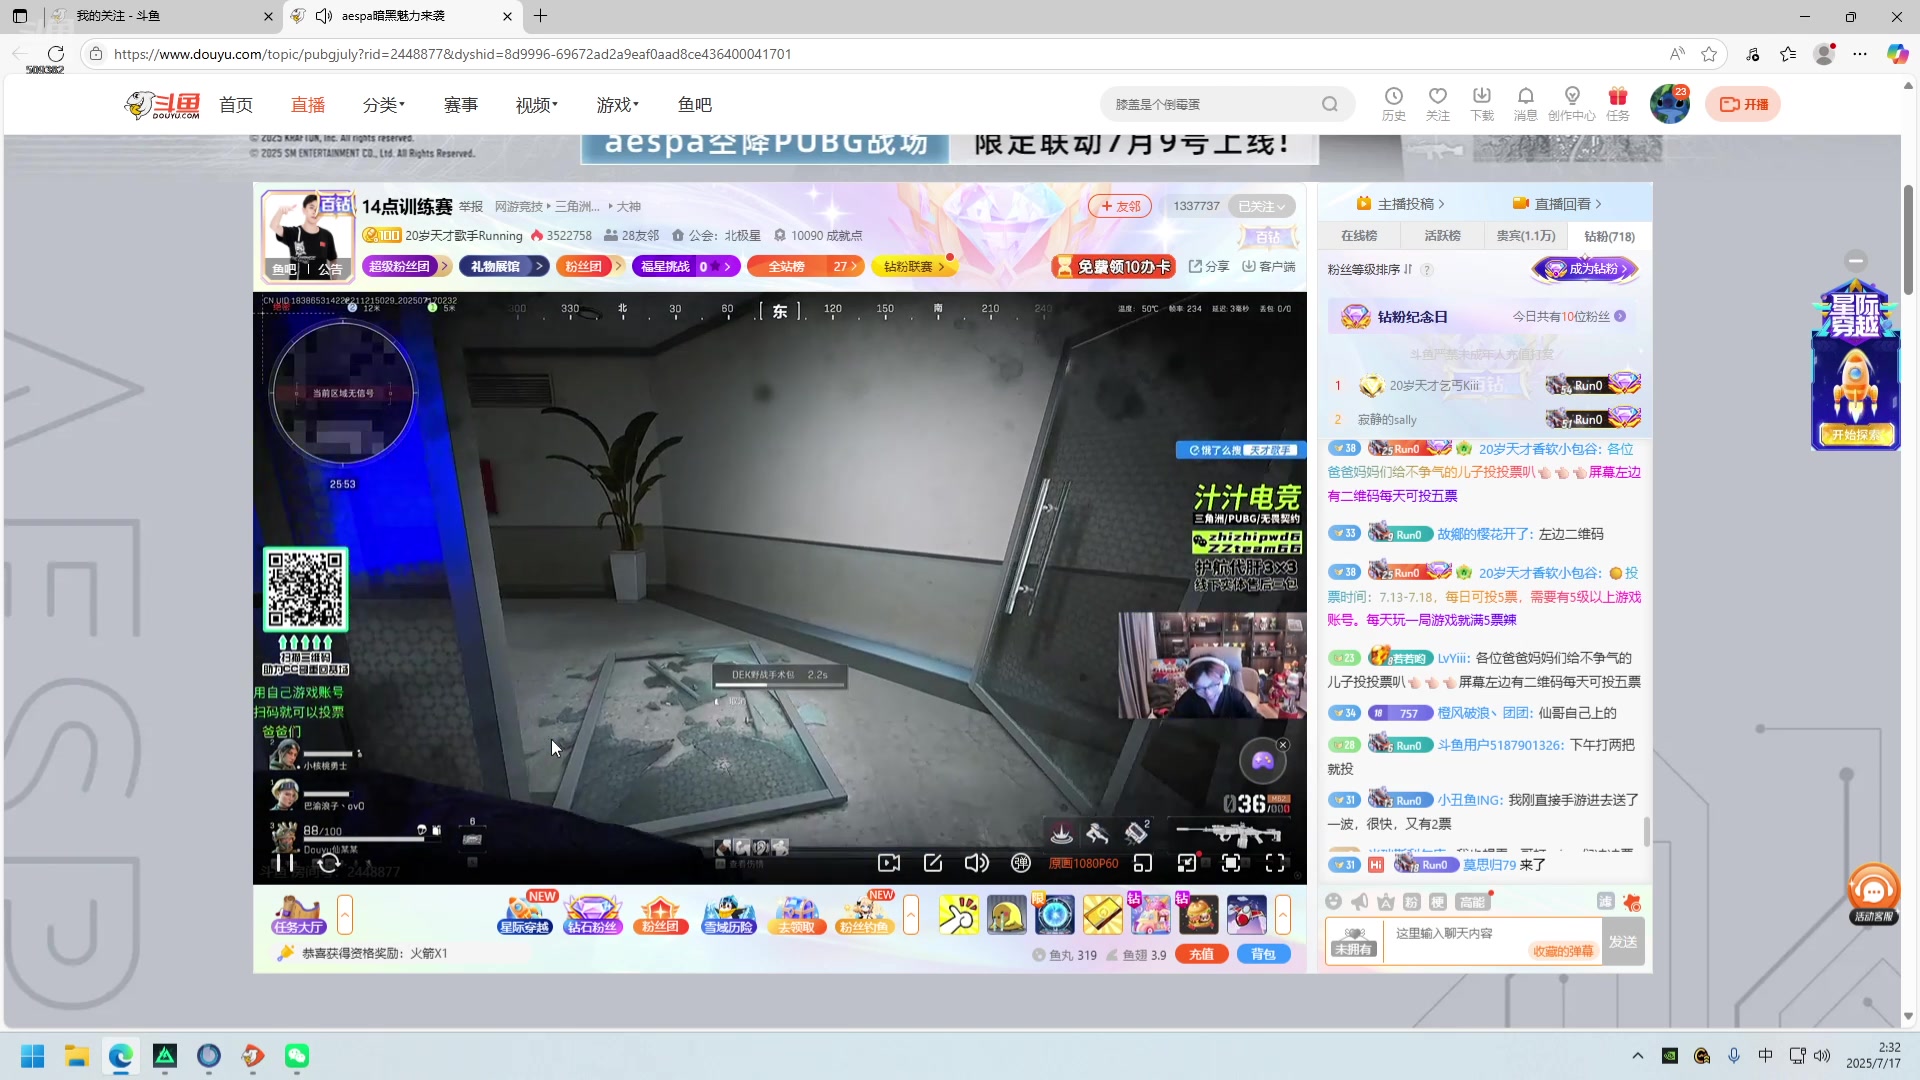Click 成为钻粉 become diamond fan button
Image resolution: width=1920 pixels, height=1080 pixels.
[1586, 269]
